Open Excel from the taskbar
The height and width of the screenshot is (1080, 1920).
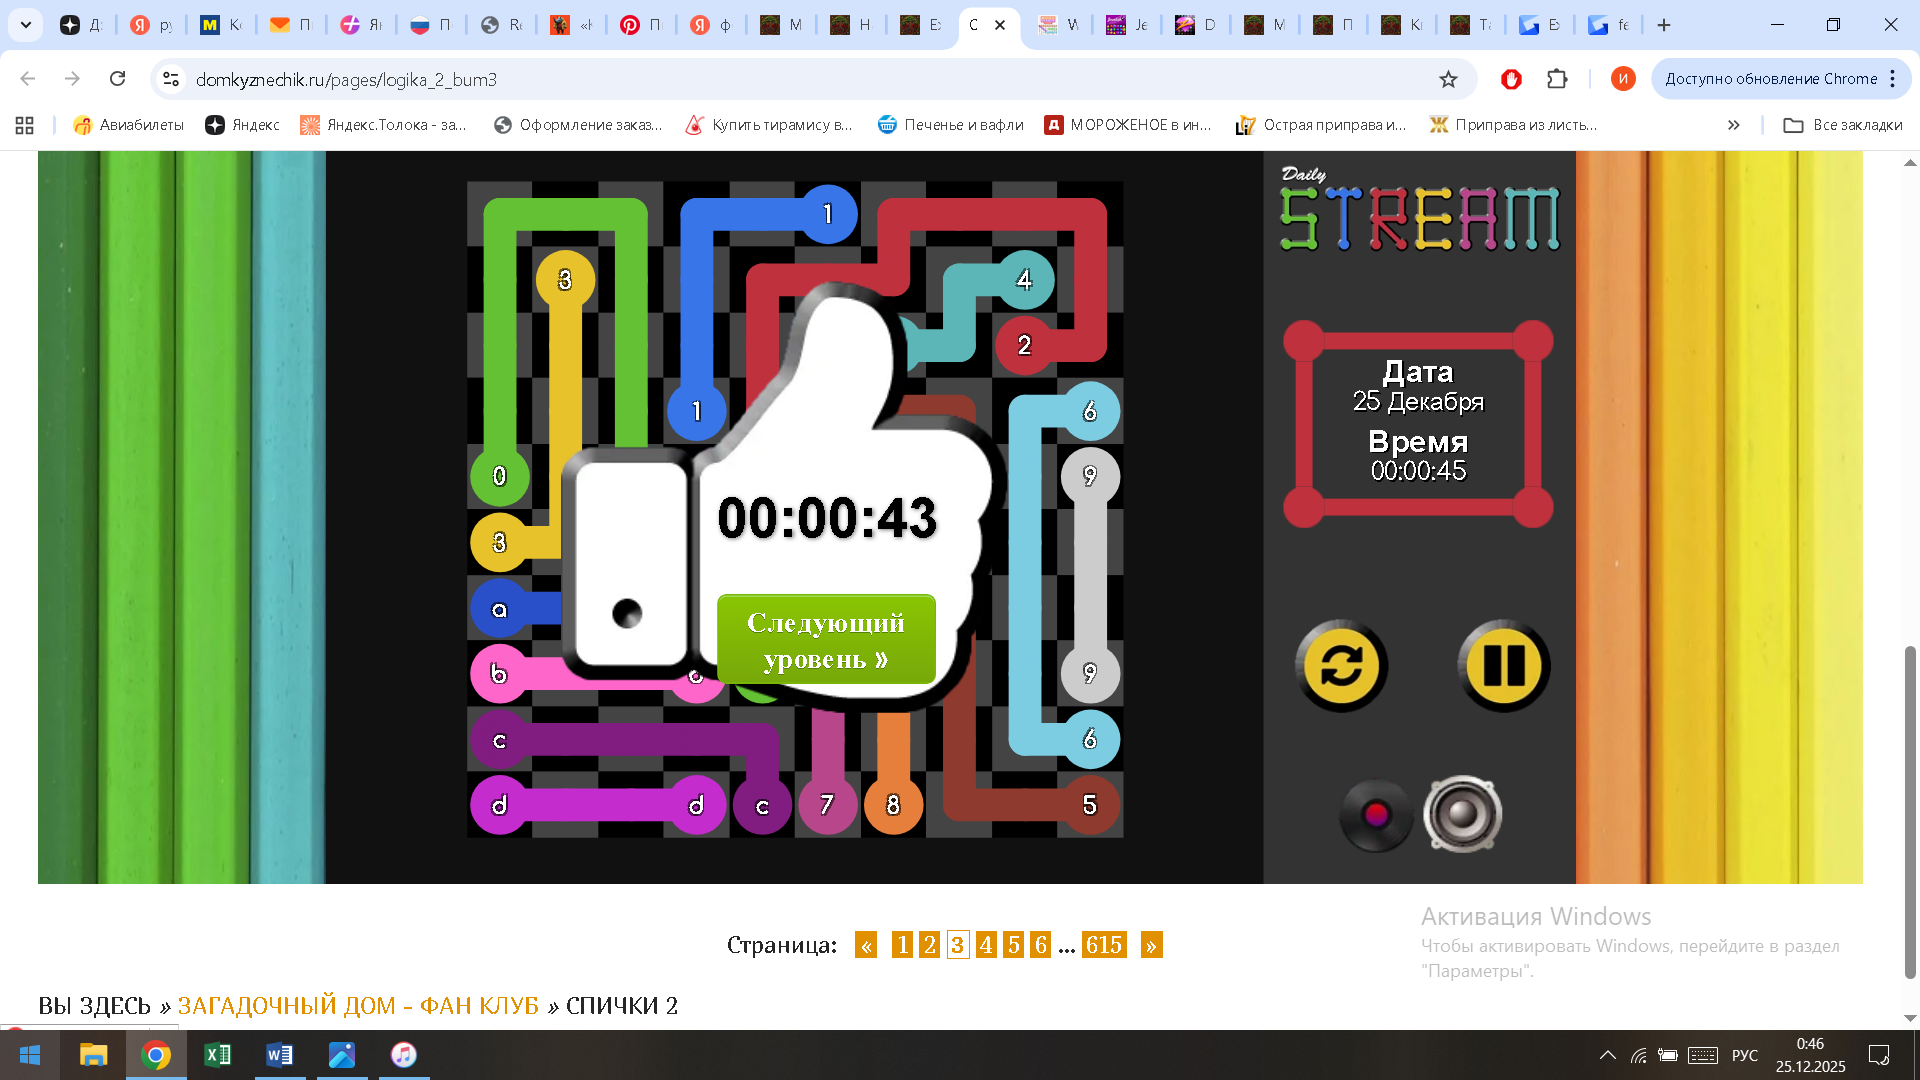(x=217, y=1055)
